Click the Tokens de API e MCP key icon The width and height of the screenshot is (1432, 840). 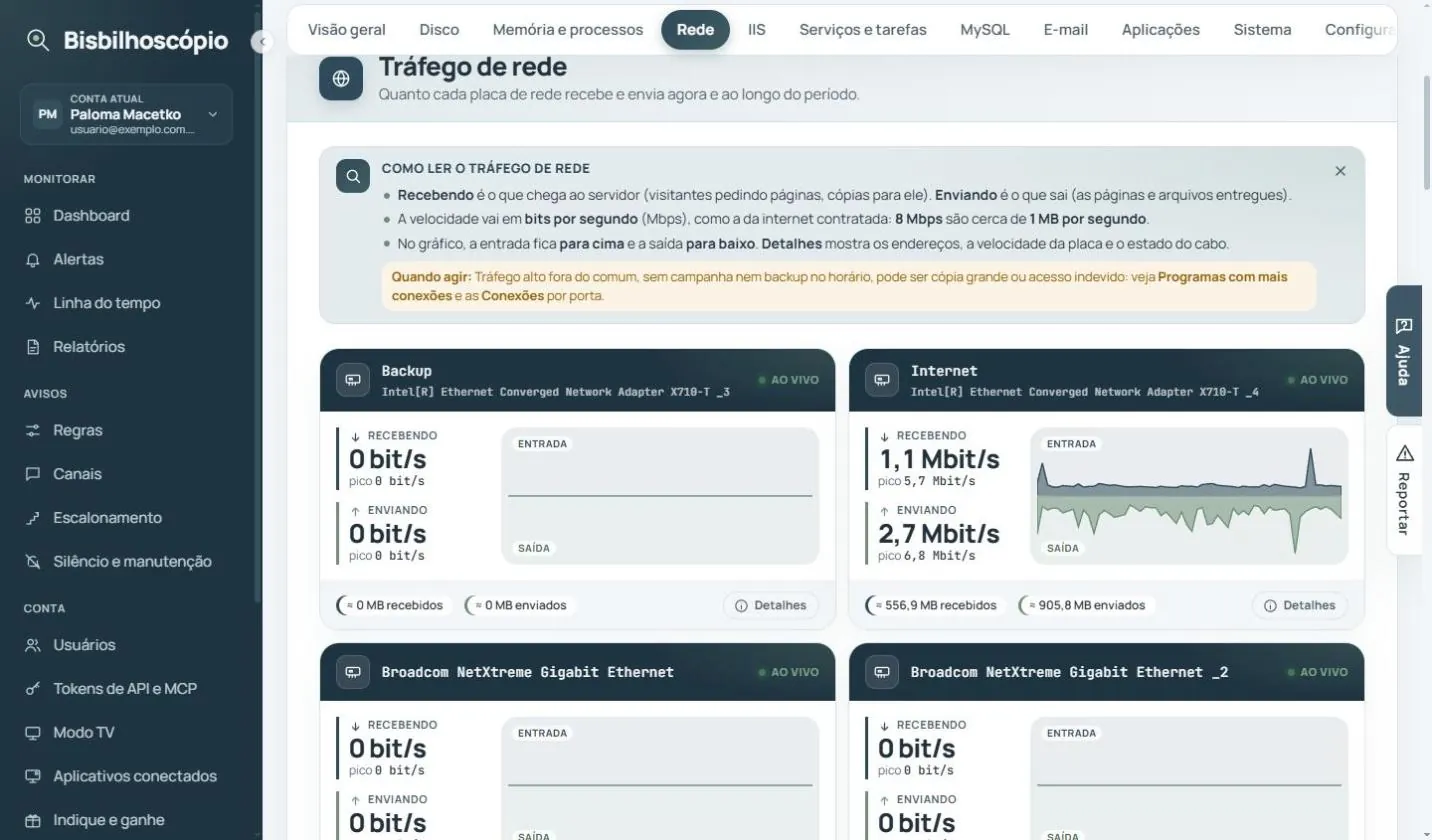click(33, 689)
